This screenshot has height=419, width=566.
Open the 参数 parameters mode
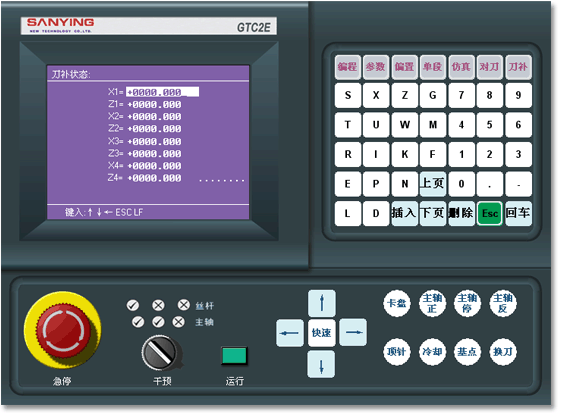point(376,67)
